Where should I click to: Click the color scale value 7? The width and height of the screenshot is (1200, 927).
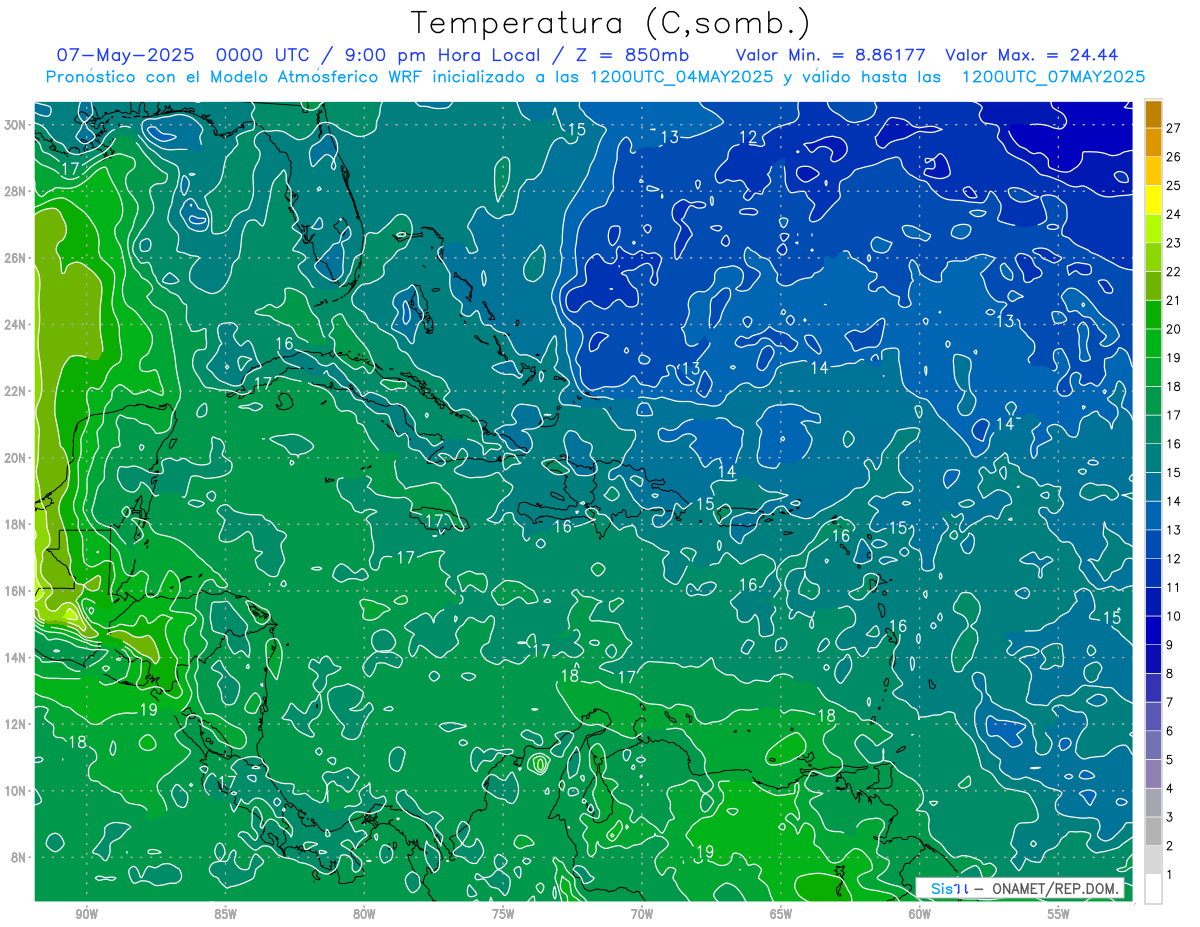point(1170,702)
